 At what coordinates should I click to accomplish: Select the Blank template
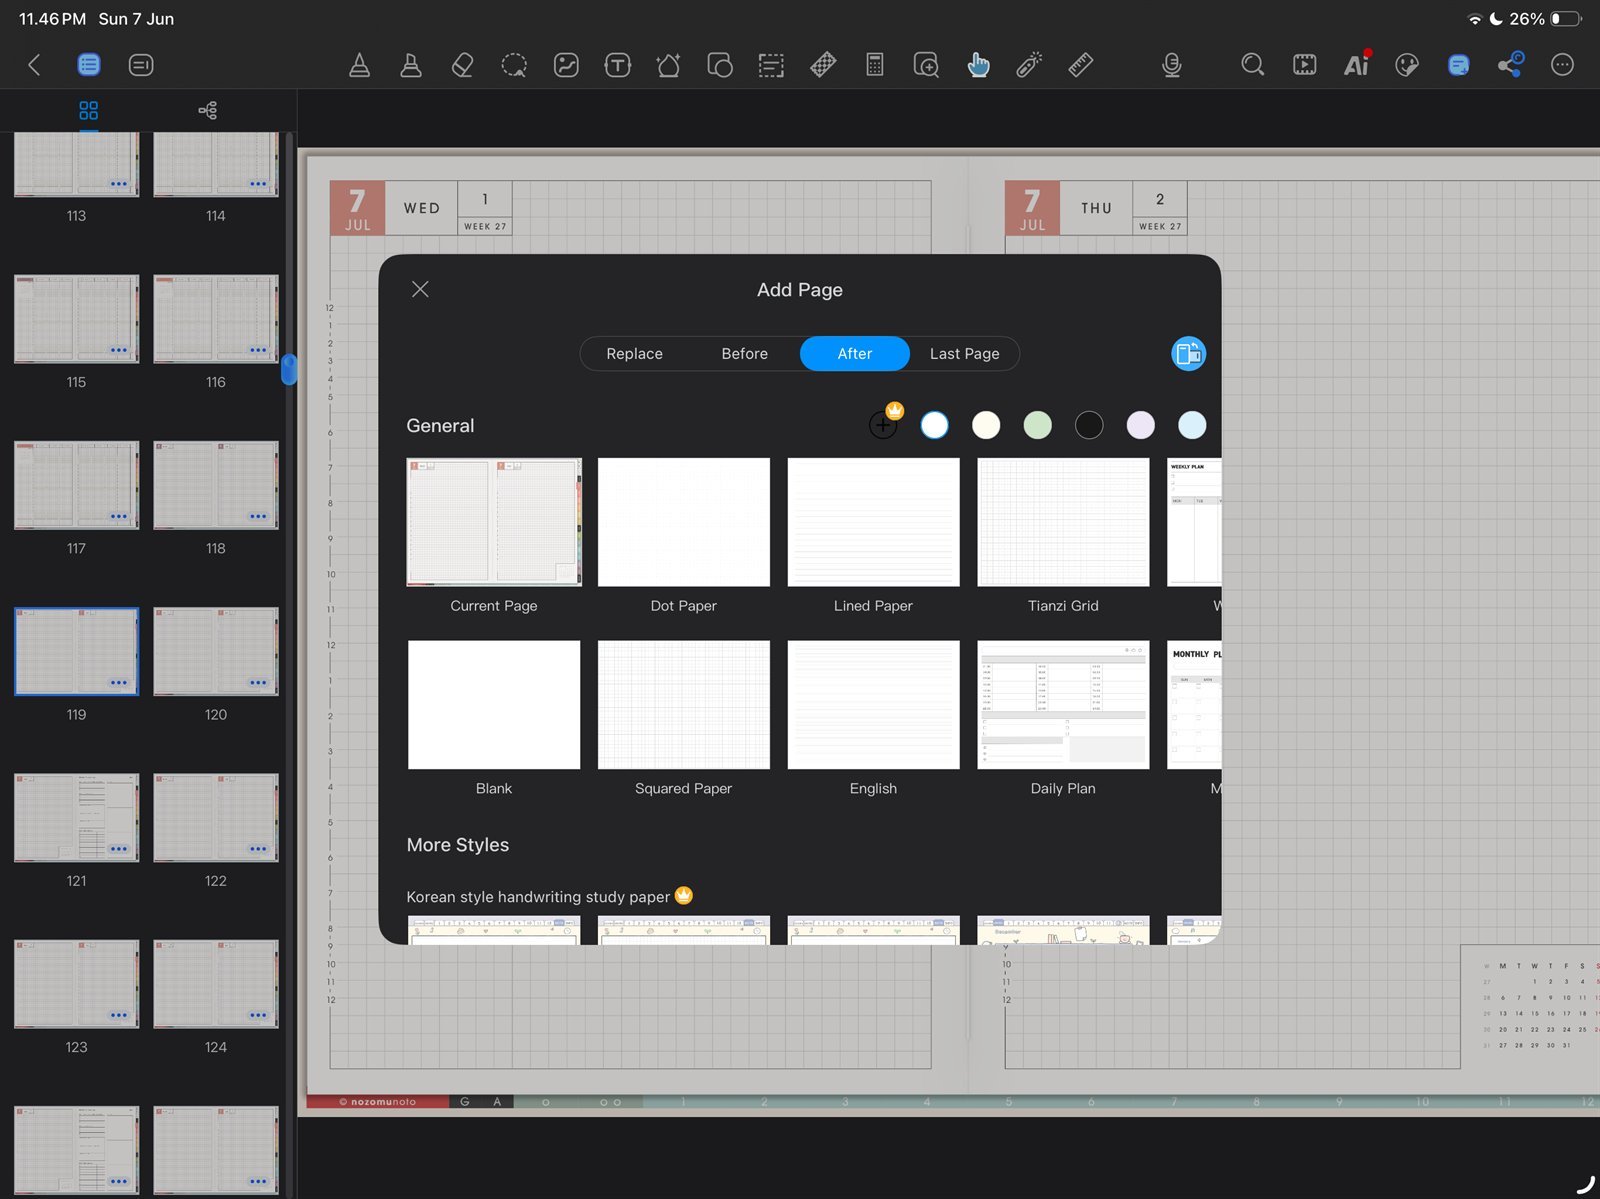click(494, 705)
